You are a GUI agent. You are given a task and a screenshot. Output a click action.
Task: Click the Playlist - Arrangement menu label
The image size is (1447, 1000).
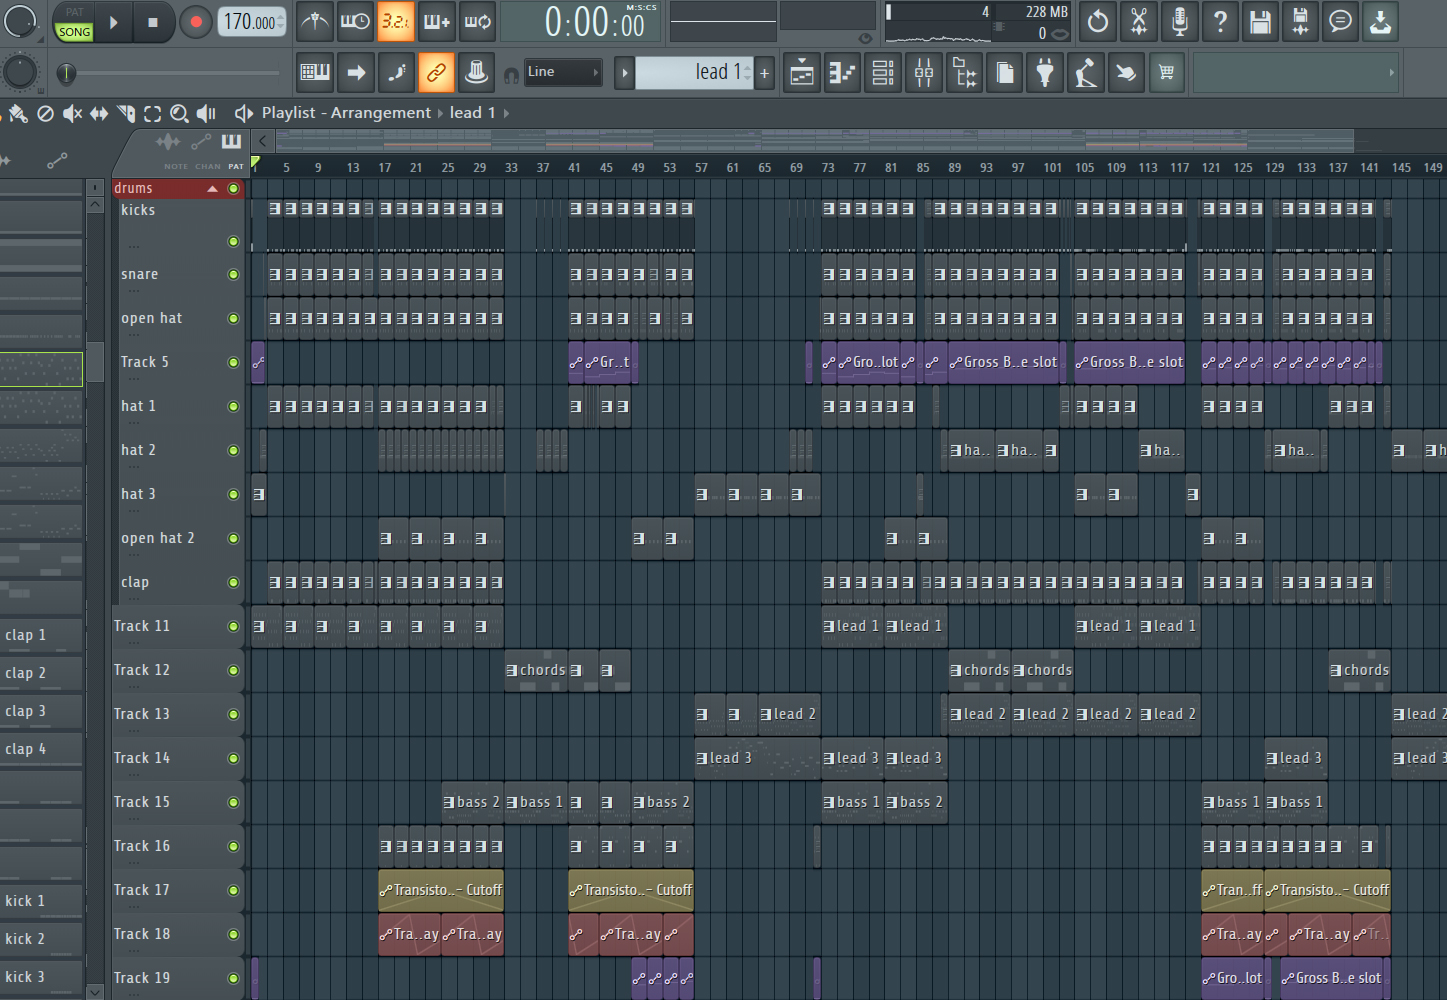pyautogui.click(x=346, y=113)
